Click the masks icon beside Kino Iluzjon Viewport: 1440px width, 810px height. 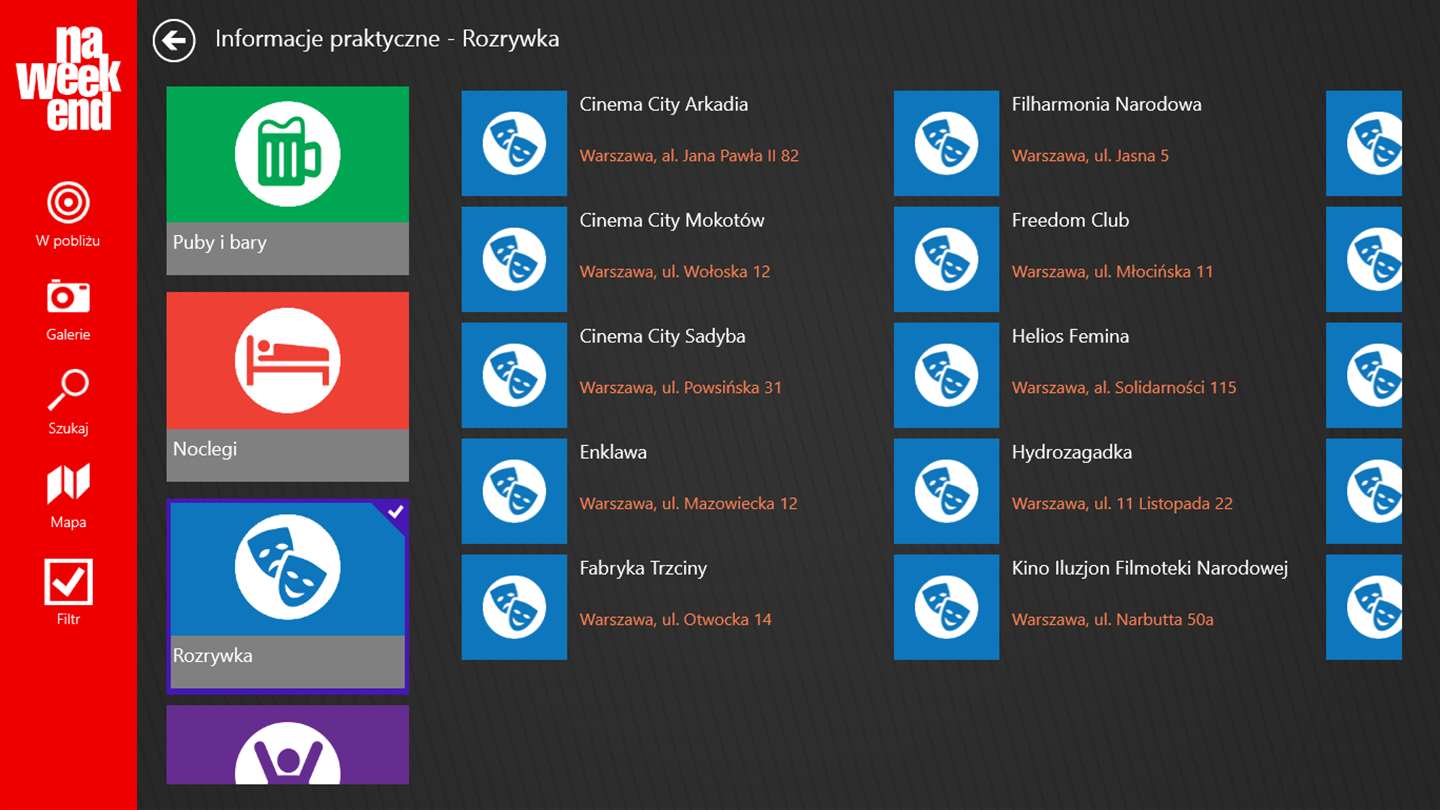(x=946, y=607)
